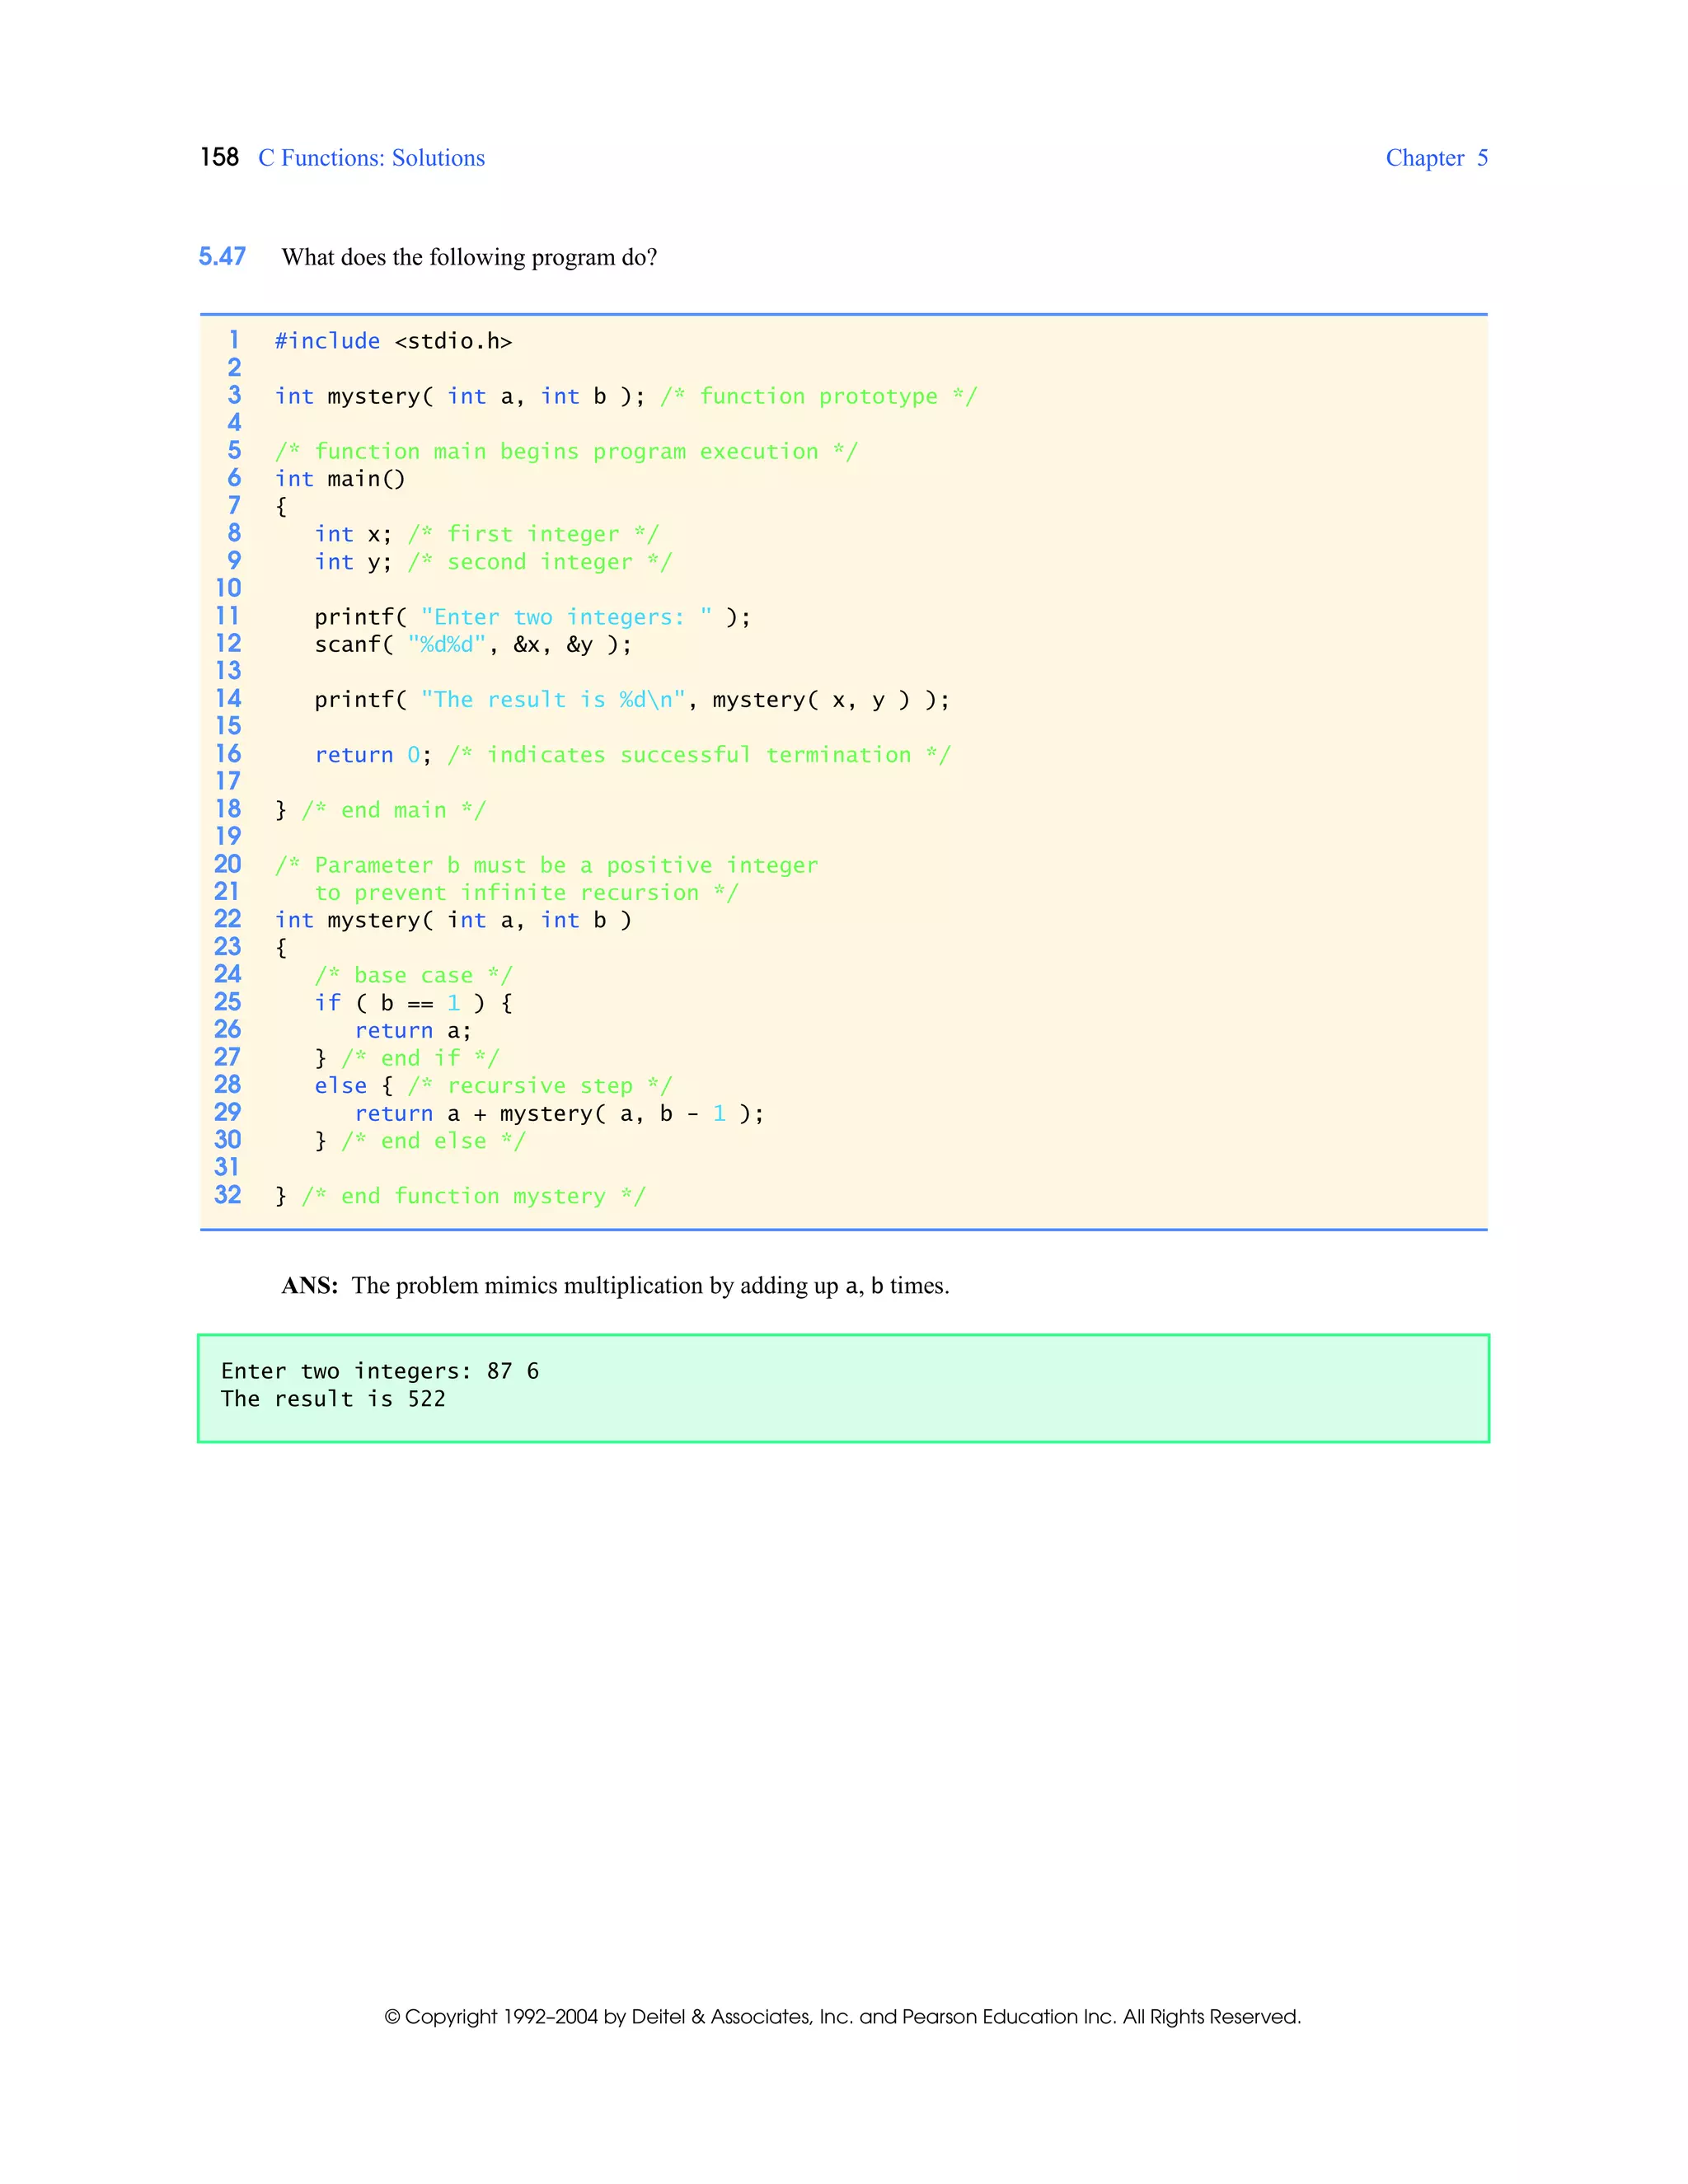Click the 'int main()' line

pos(340,479)
